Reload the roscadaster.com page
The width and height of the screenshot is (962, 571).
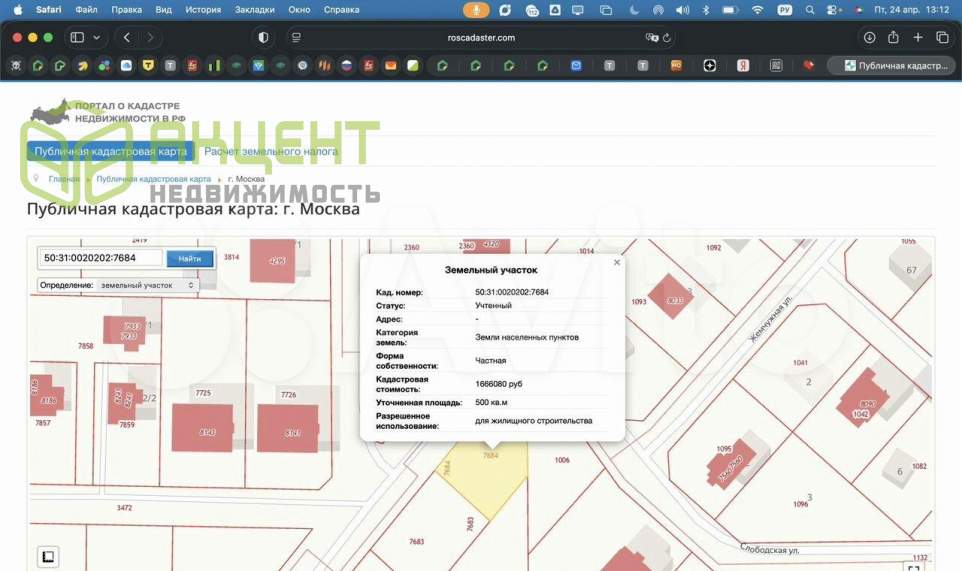click(x=666, y=37)
